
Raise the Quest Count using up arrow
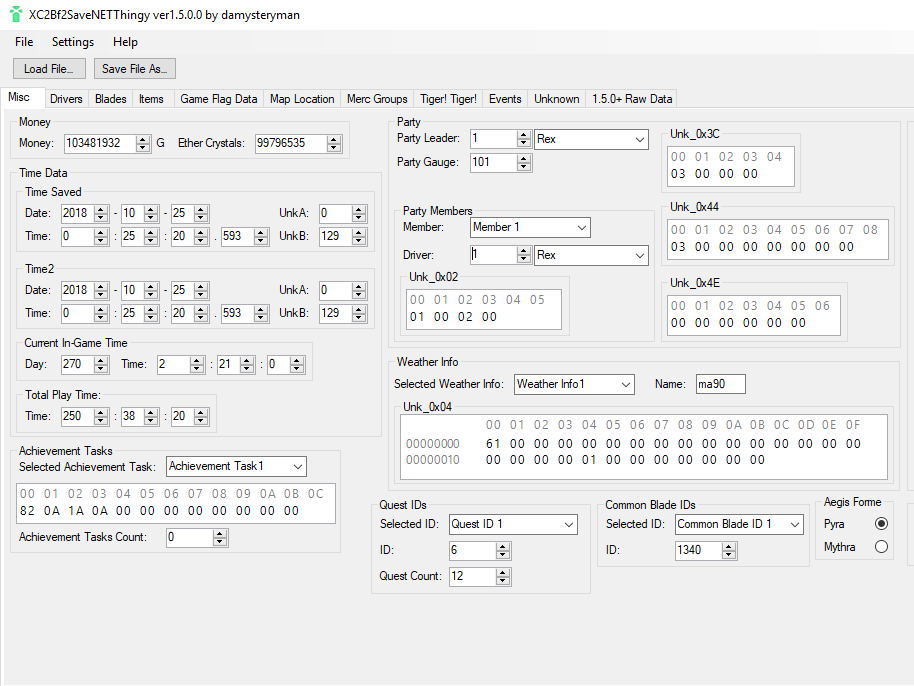504,572
